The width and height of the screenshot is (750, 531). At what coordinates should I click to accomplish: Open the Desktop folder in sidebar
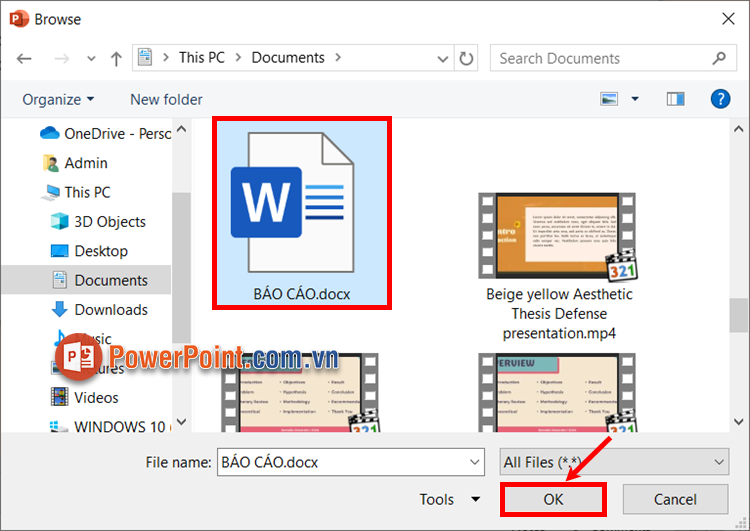click(x=89, y=251)
